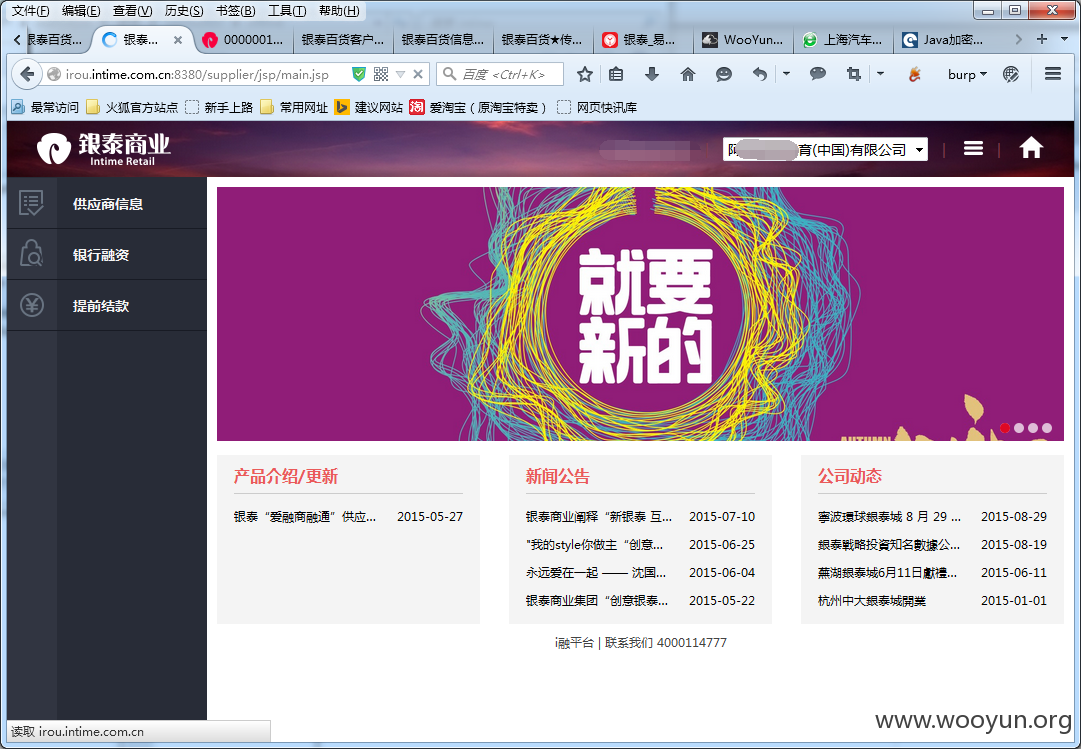Click the browser back arrow button

click(27, 74)
